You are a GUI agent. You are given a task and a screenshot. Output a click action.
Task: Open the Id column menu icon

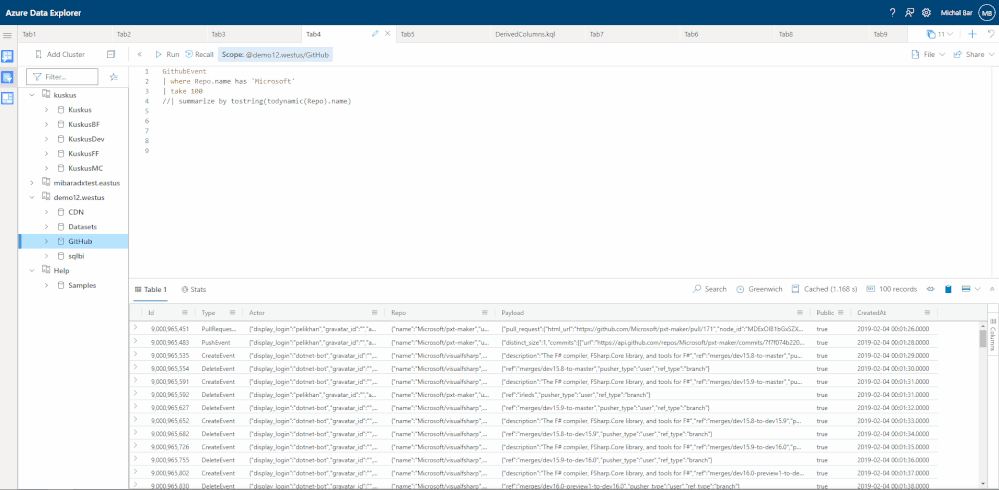click(x=185, y=313)
